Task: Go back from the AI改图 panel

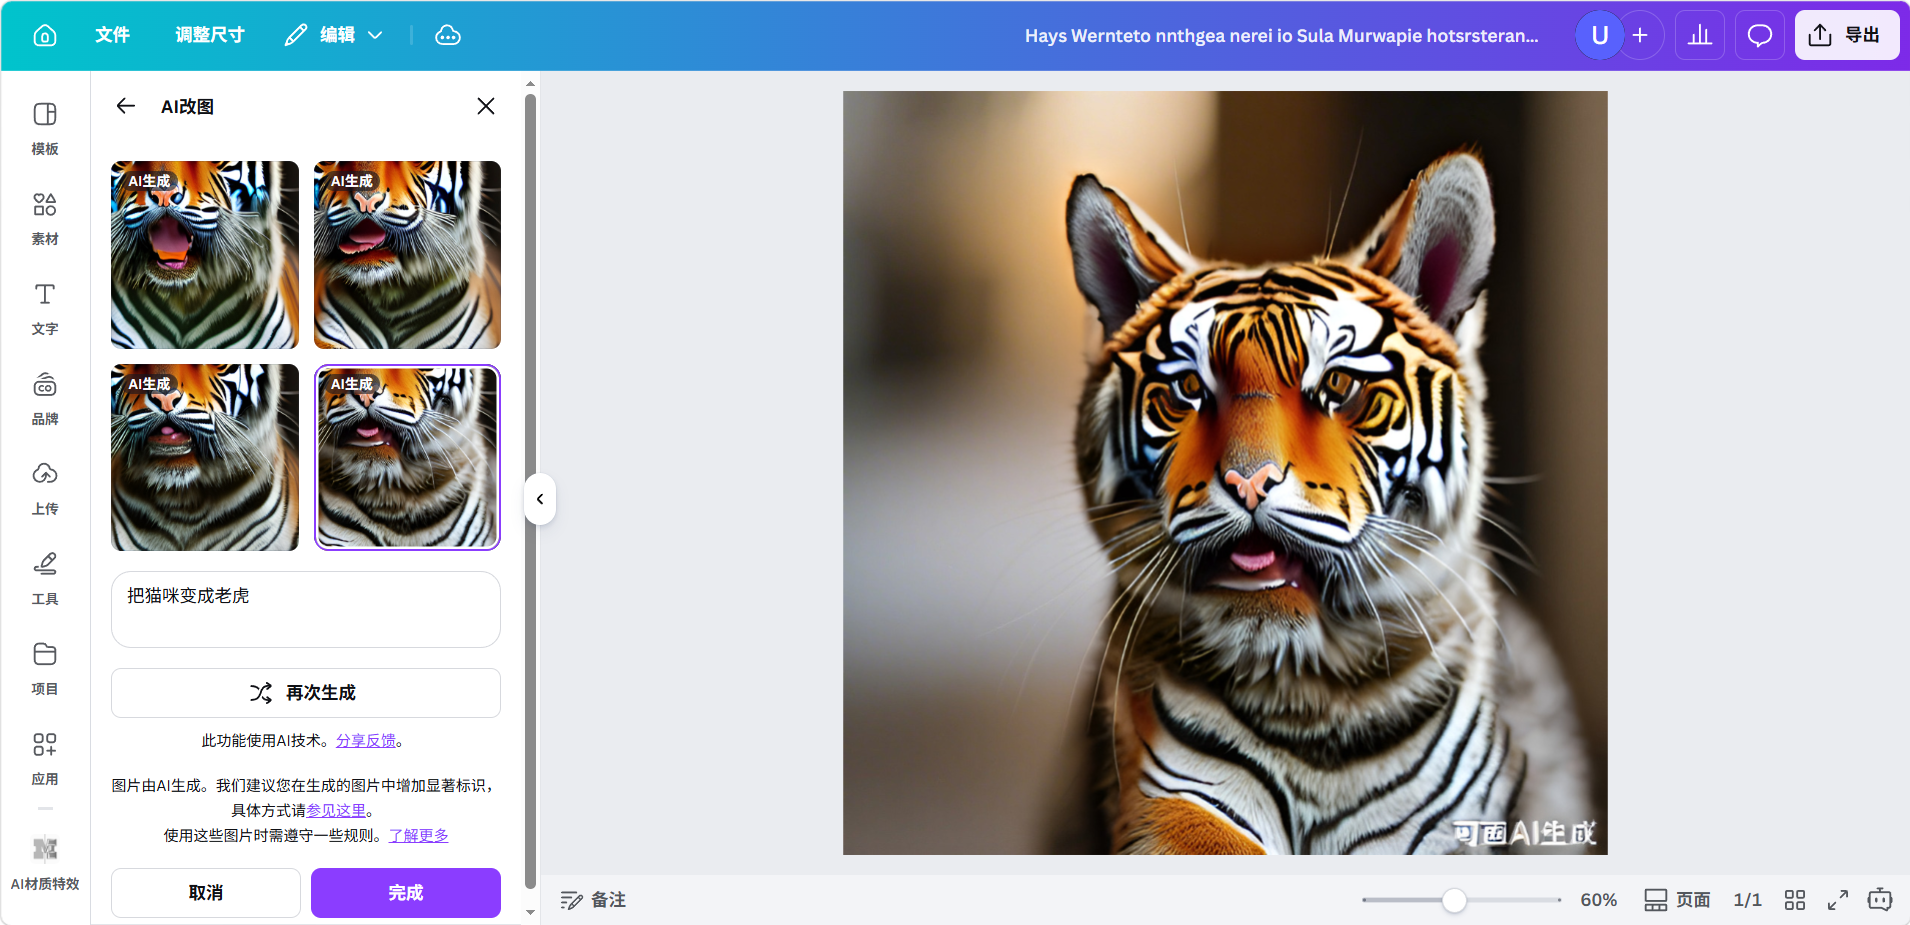Action: click(x=125, y=106)
